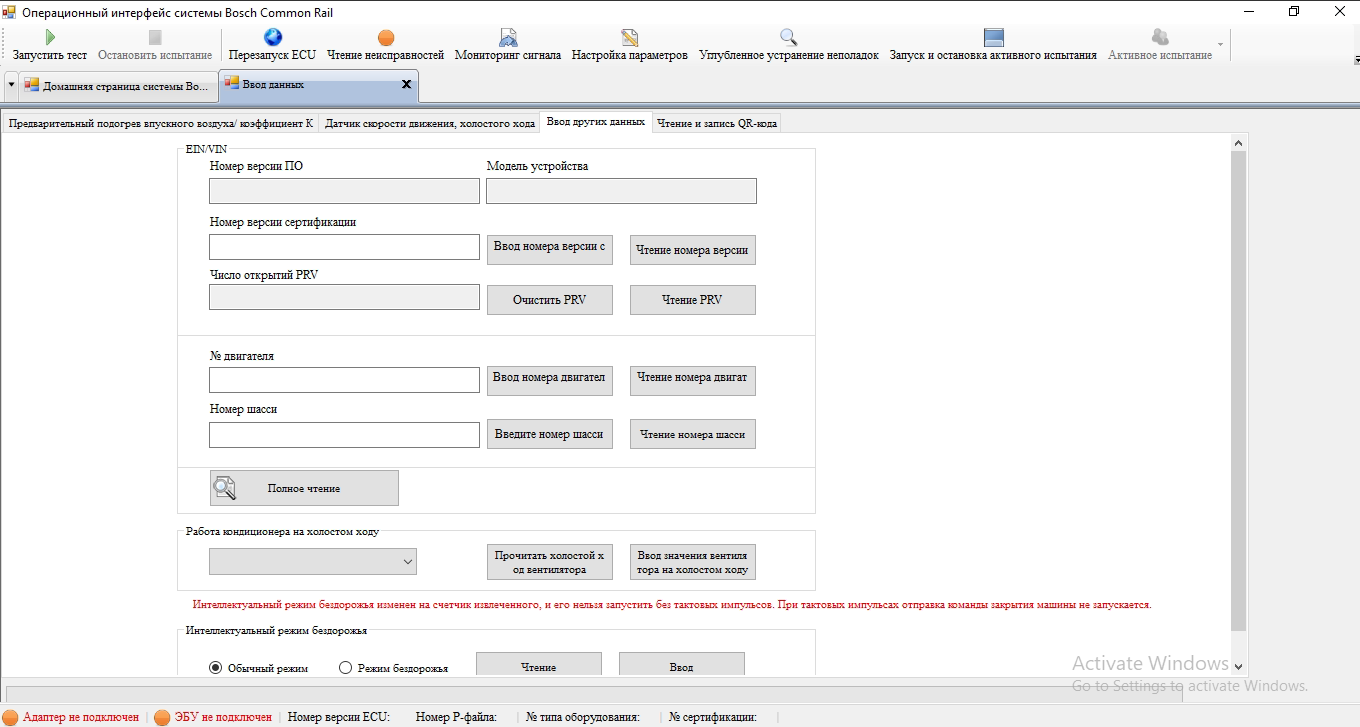Click Ввод button in бездорожья section
Screen dimensions: 1360x727
click(x=681, y=664)
